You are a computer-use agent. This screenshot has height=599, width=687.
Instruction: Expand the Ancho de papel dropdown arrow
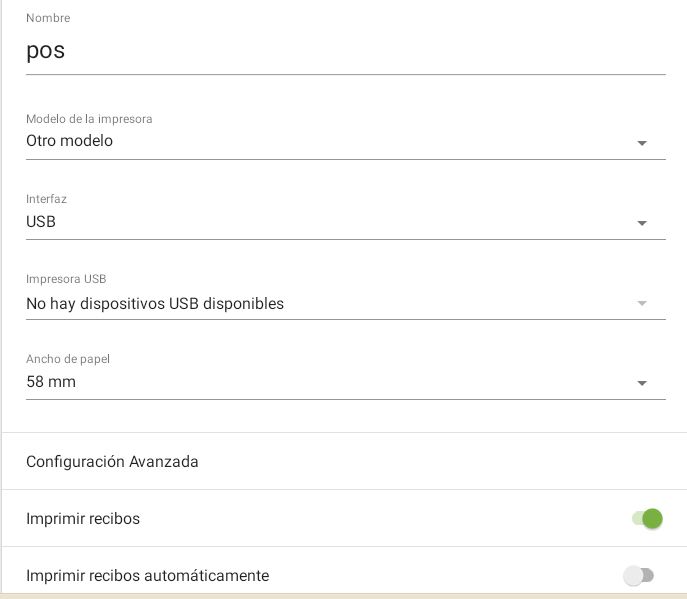click(642, 383)
